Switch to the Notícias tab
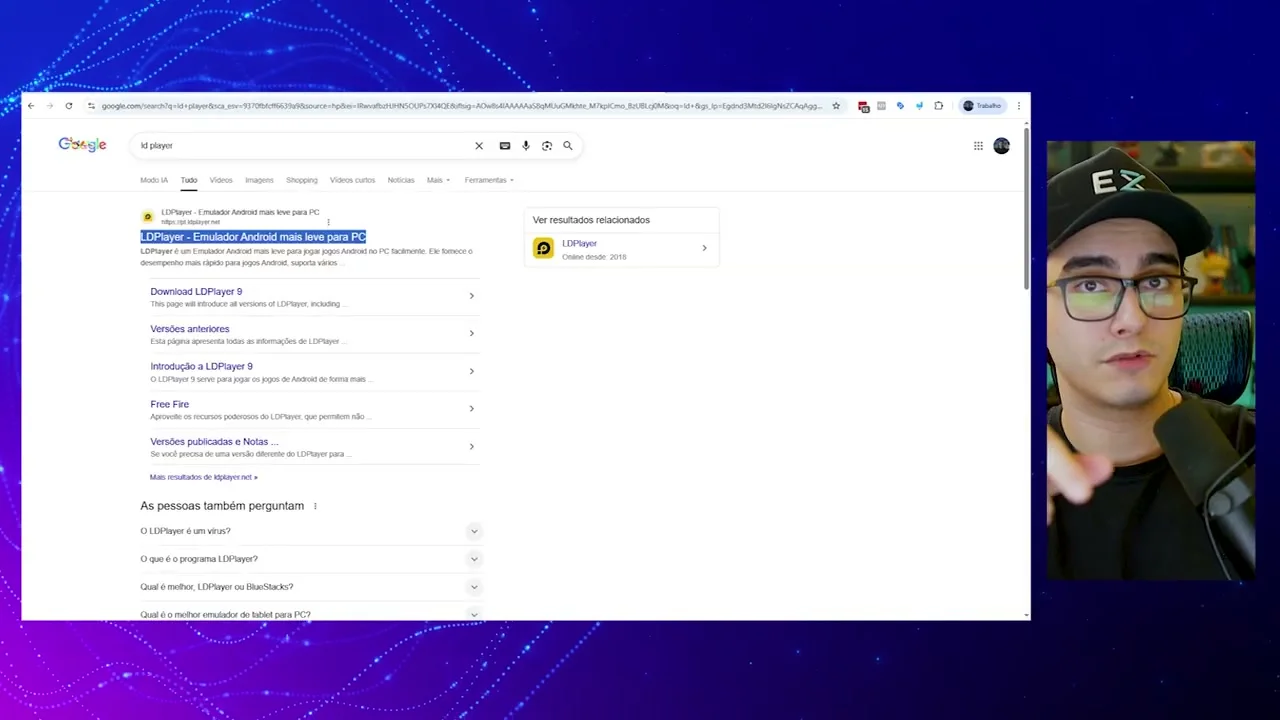1280x720 pixels. coord(401,180)
